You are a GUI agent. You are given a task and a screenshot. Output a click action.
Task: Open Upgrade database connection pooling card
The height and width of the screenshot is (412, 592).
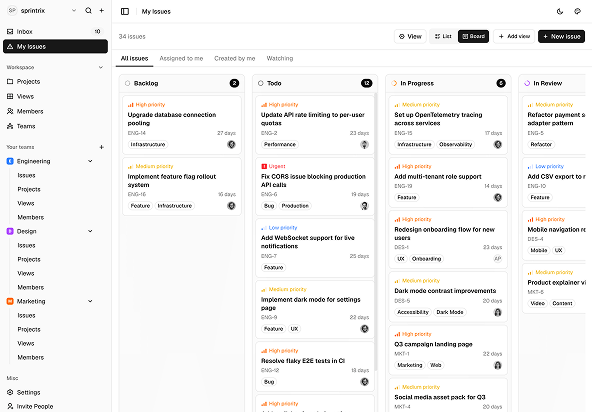click(182, 125)
